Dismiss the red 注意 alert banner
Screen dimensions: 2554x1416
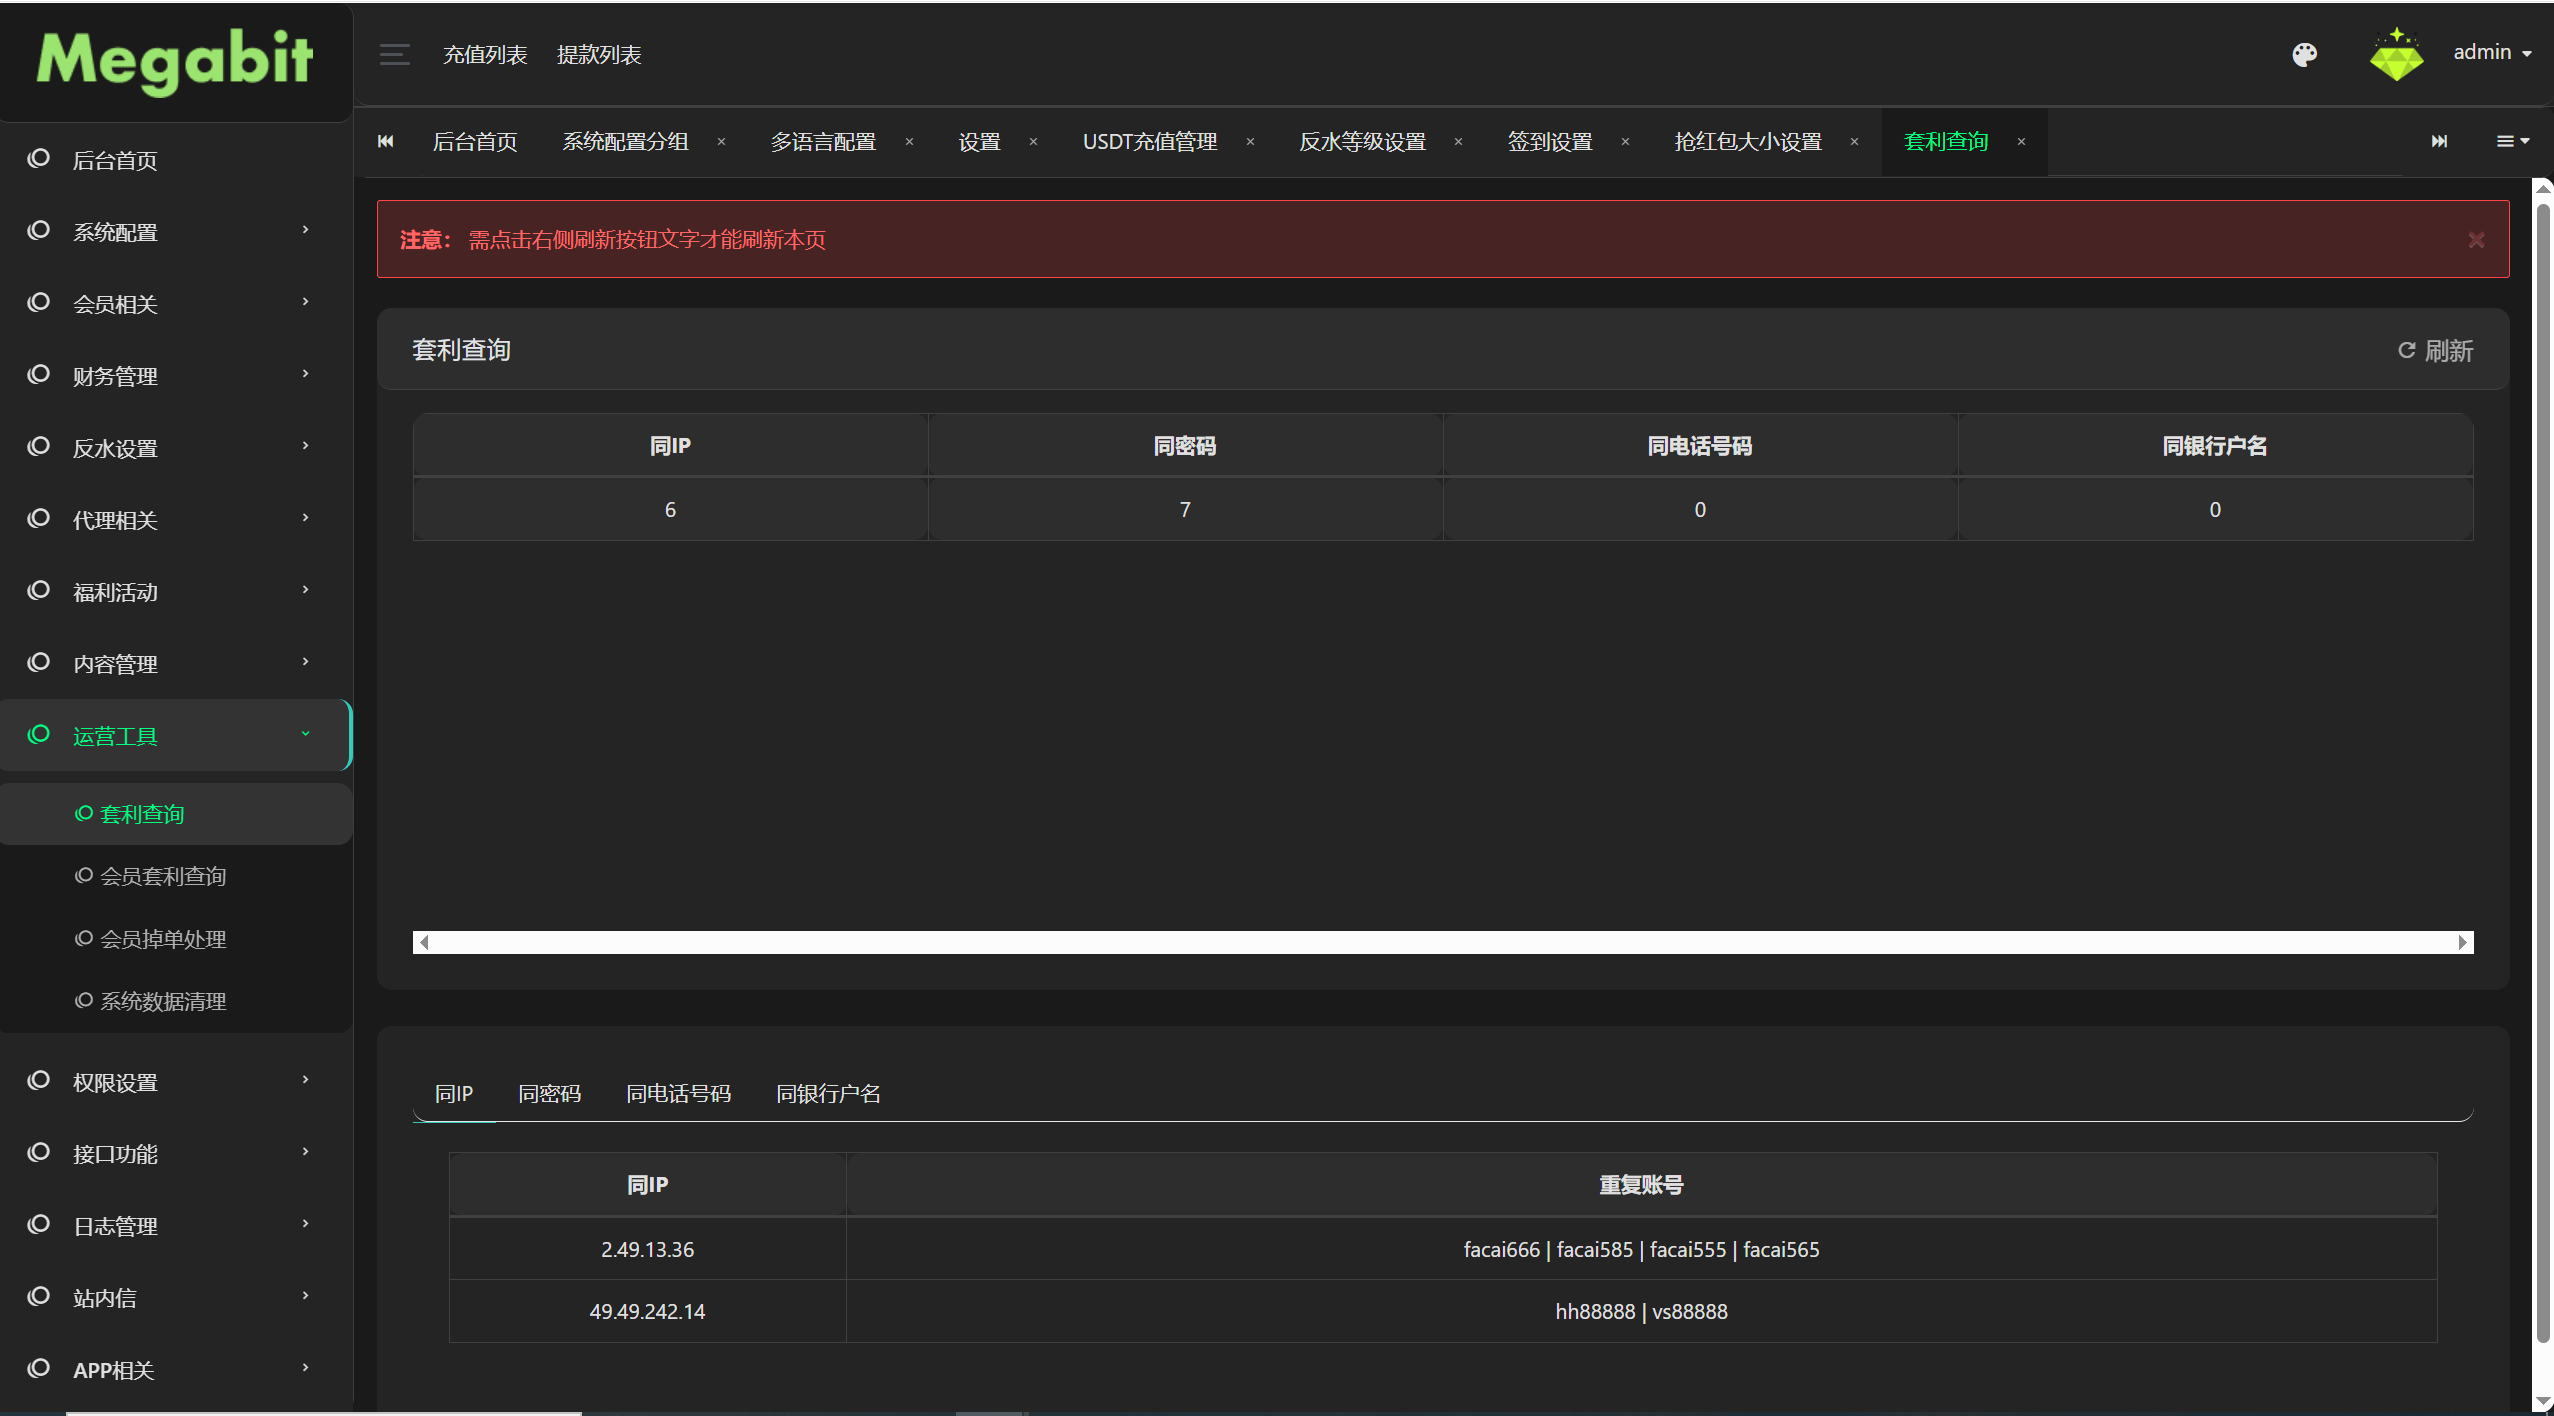tap(2476, 240)
